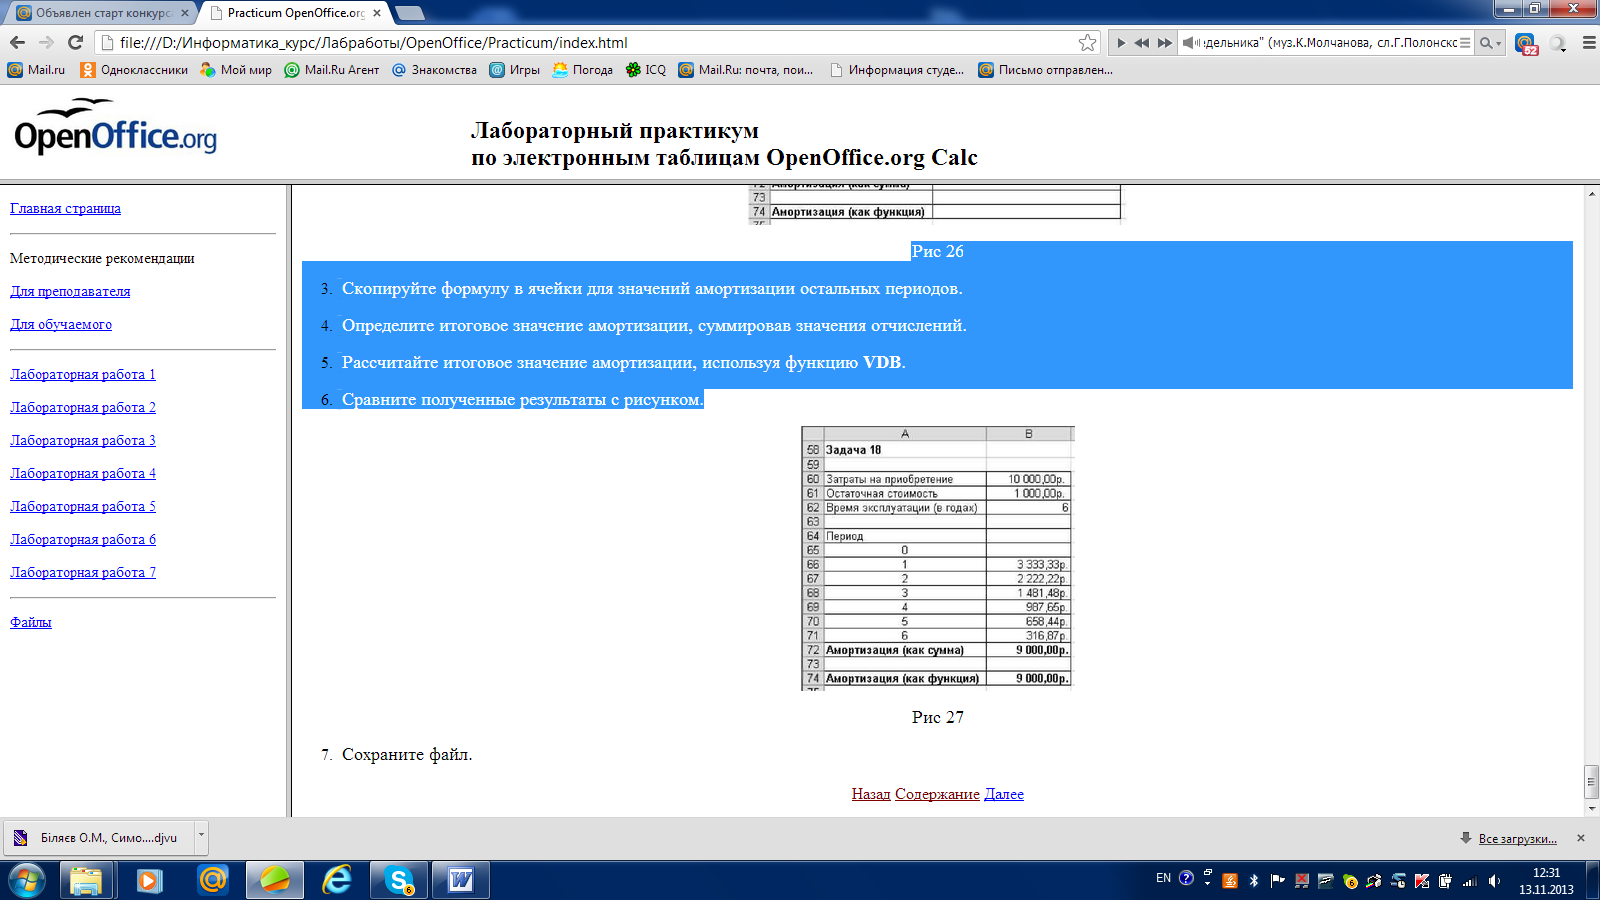The height and width of the screenshot is (900, 1600).
Task: Go to Главная страница
Action: point(65,208)
